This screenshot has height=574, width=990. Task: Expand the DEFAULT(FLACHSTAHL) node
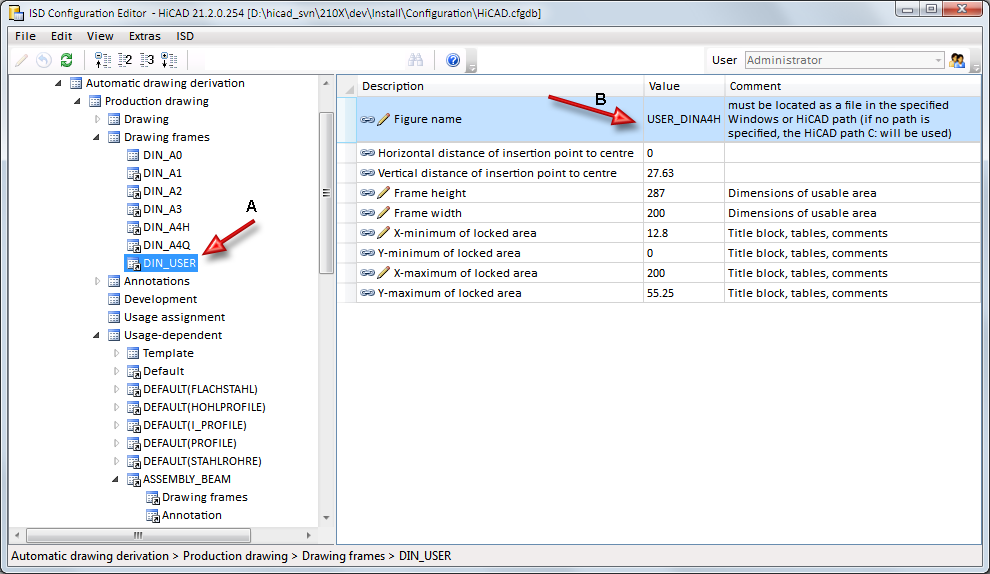(x=116, y=389)
